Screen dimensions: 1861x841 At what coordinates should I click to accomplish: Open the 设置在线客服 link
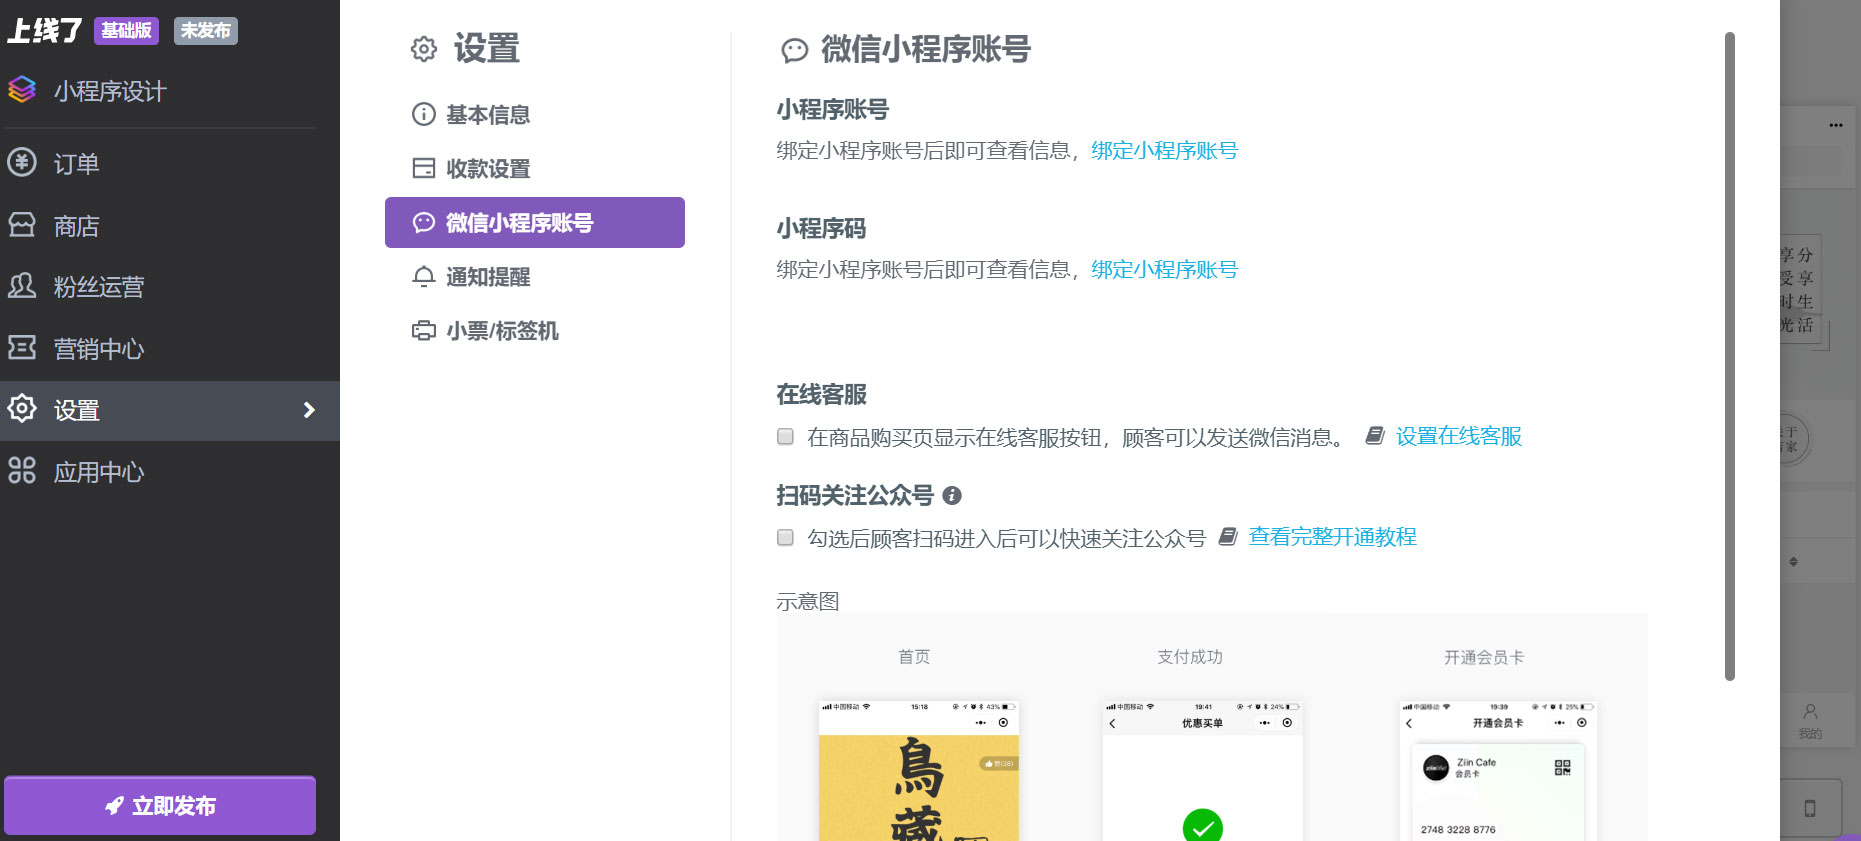tap(1459, 436)
